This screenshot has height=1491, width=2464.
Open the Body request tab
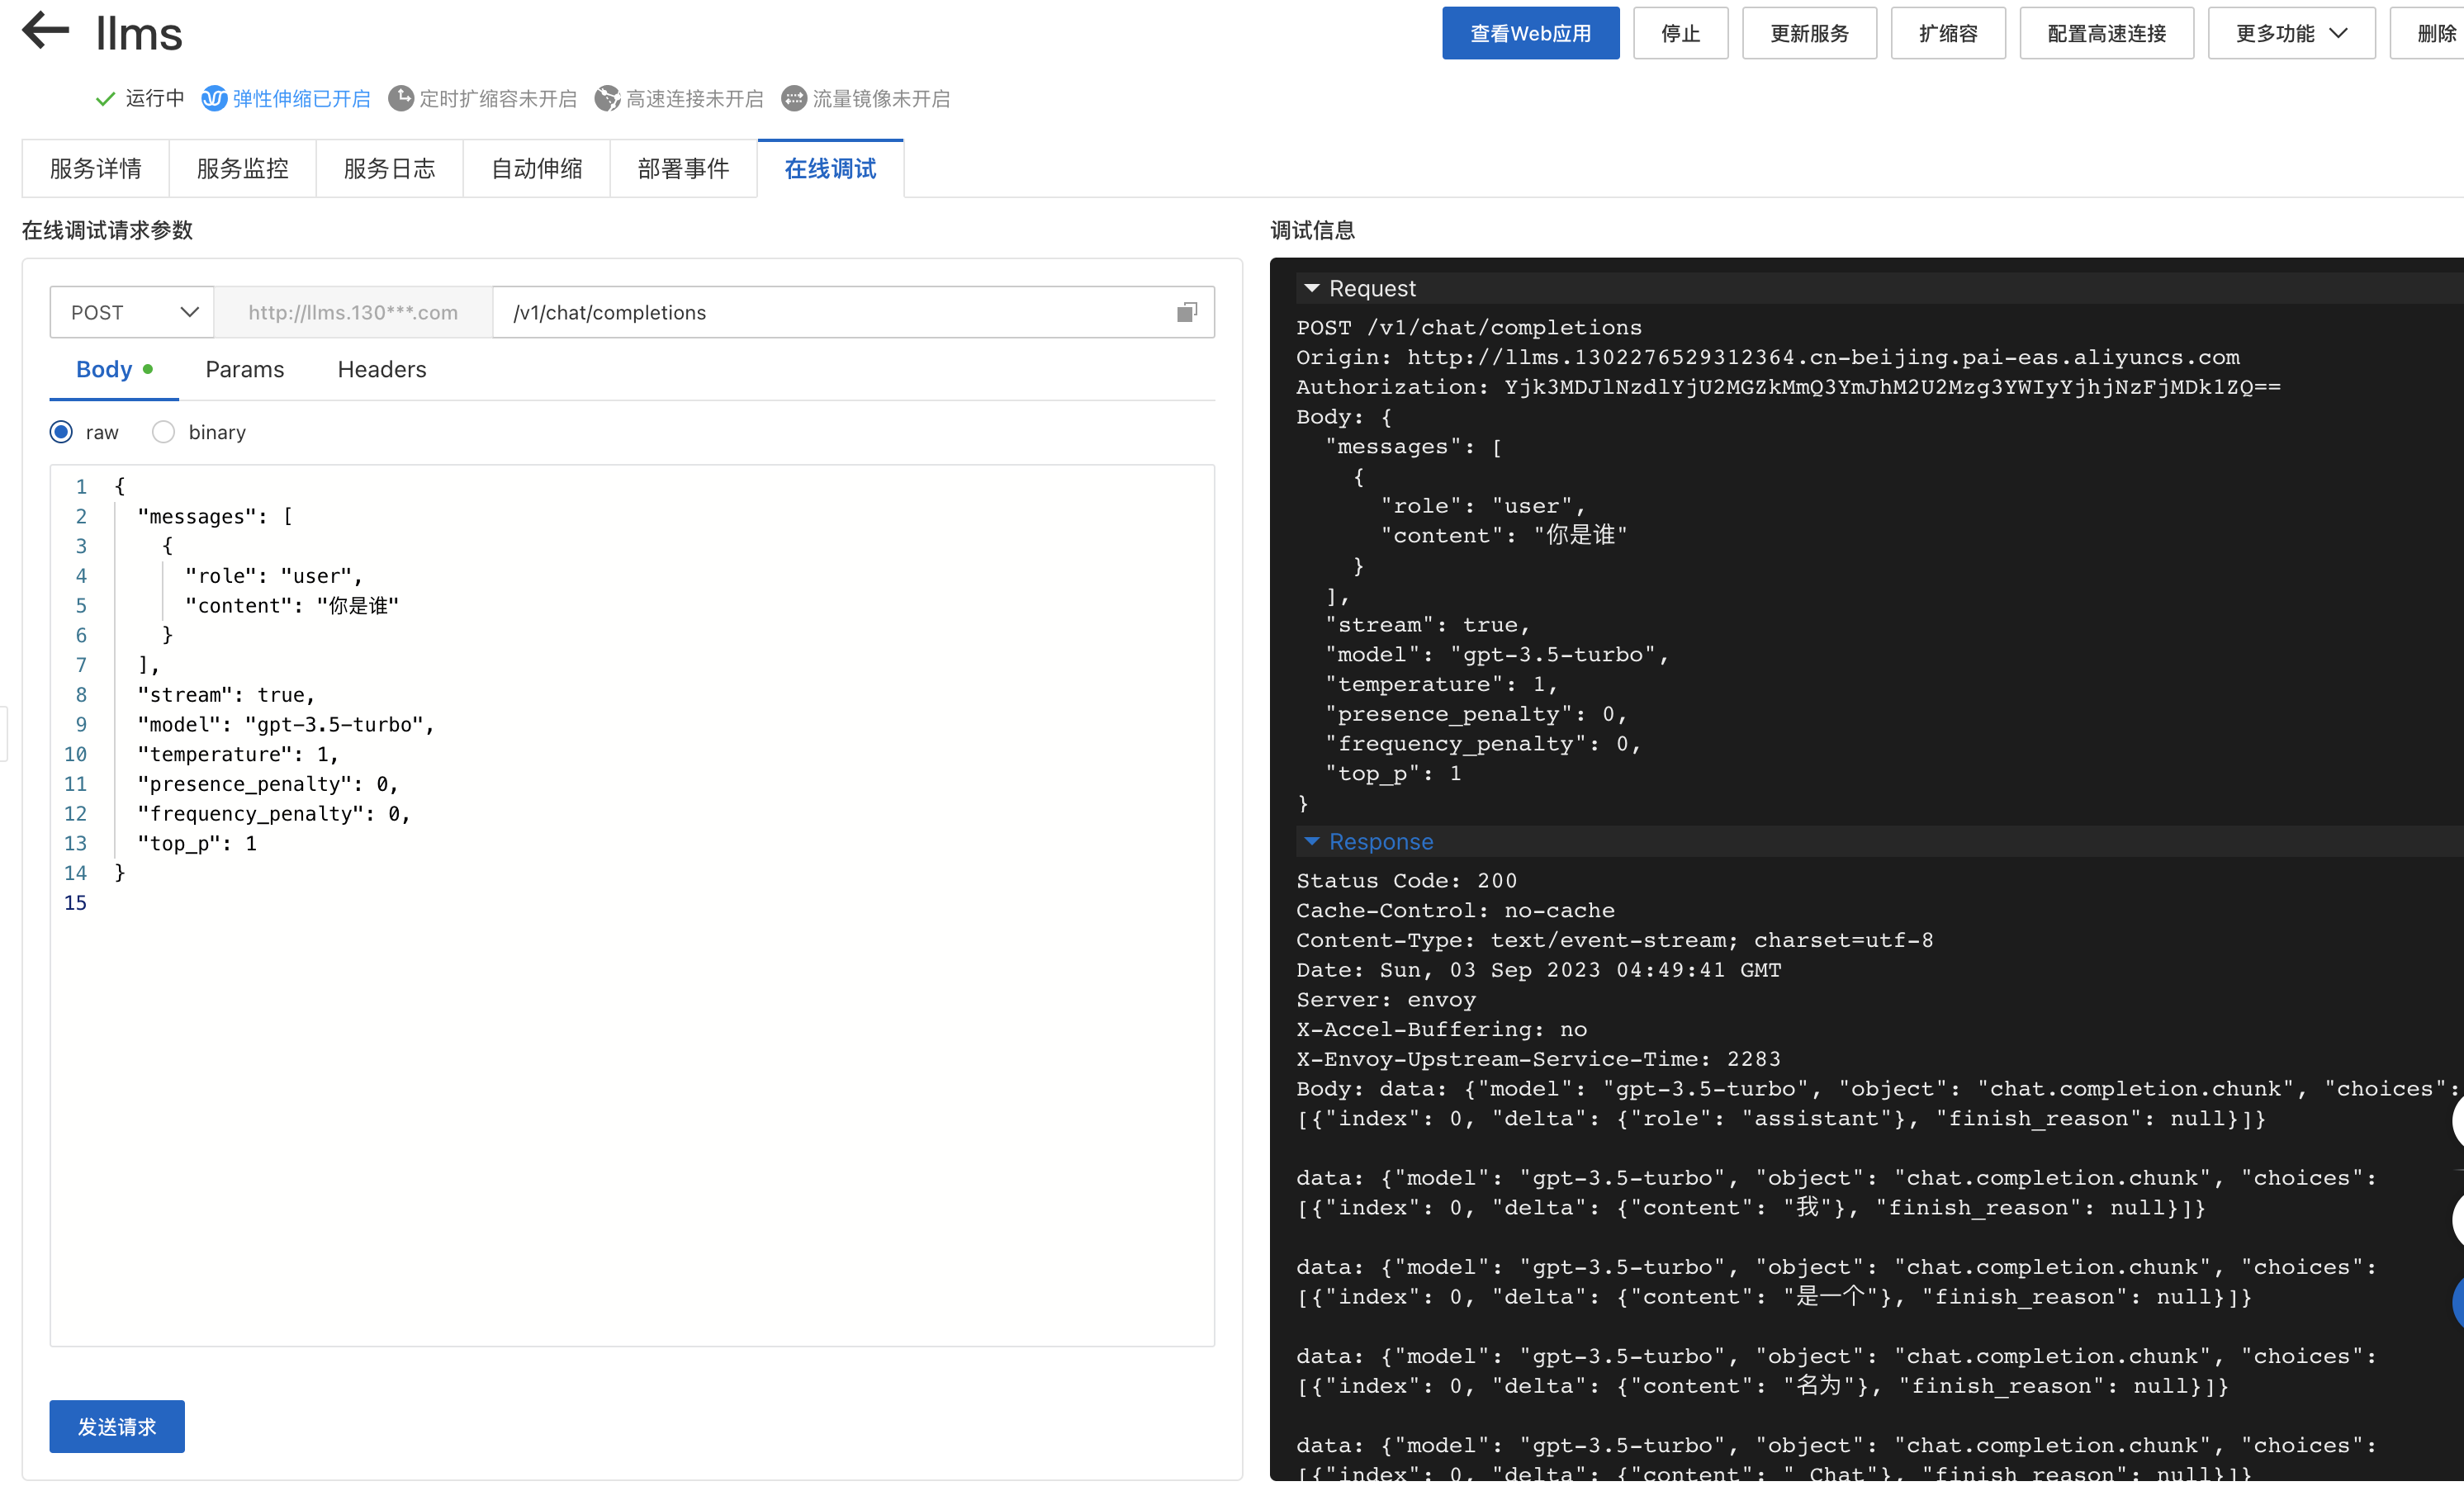point(114,369)
